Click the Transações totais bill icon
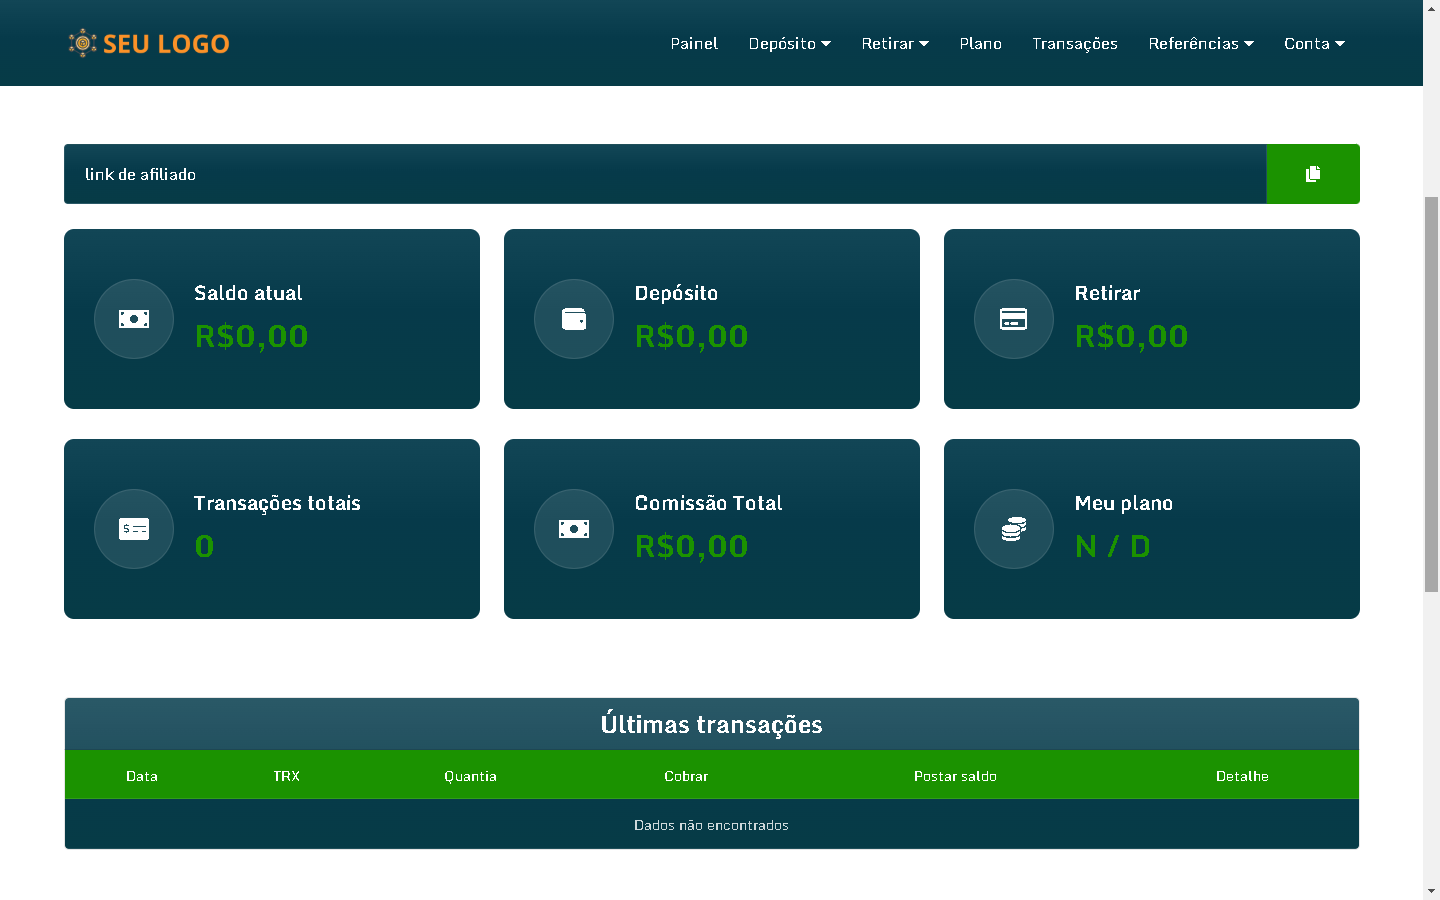 (x=134, y=529)
